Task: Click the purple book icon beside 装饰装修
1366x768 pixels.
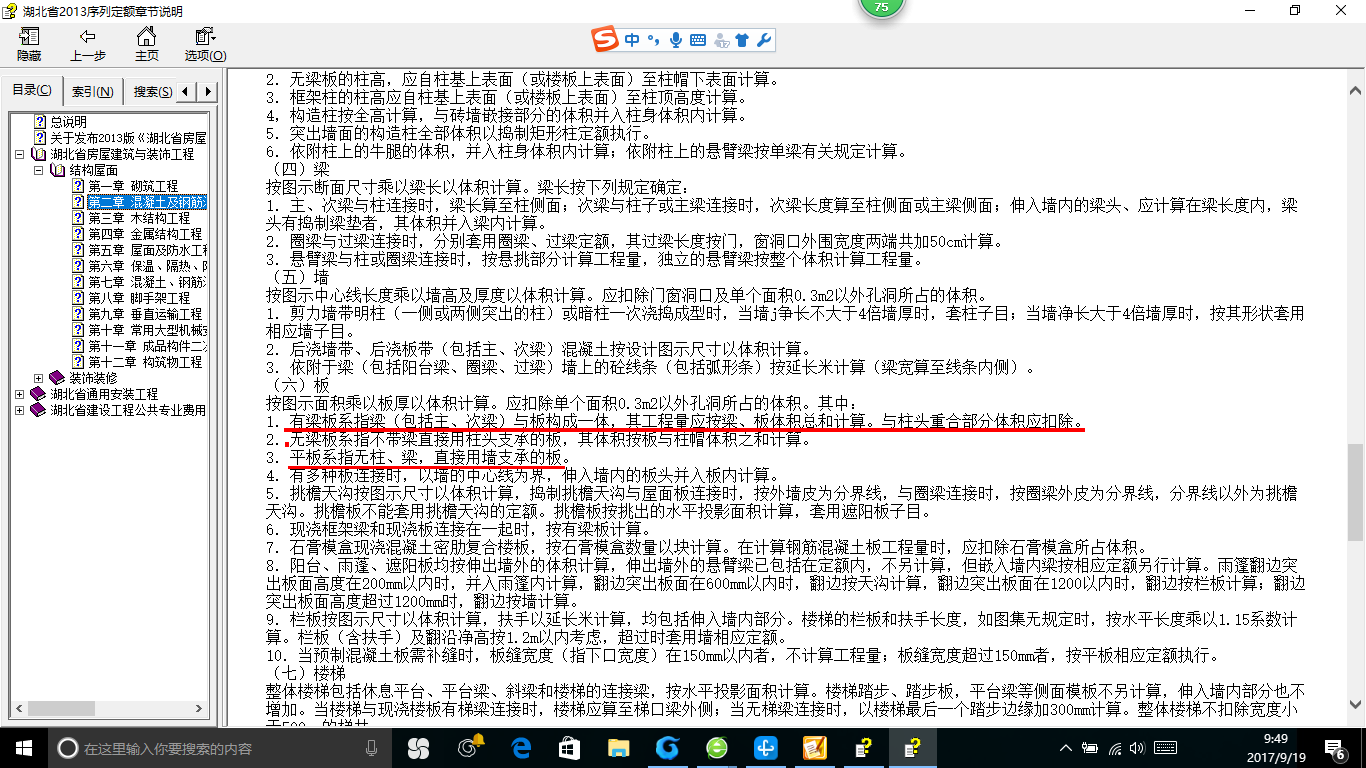Action: (x=57, y=378)
